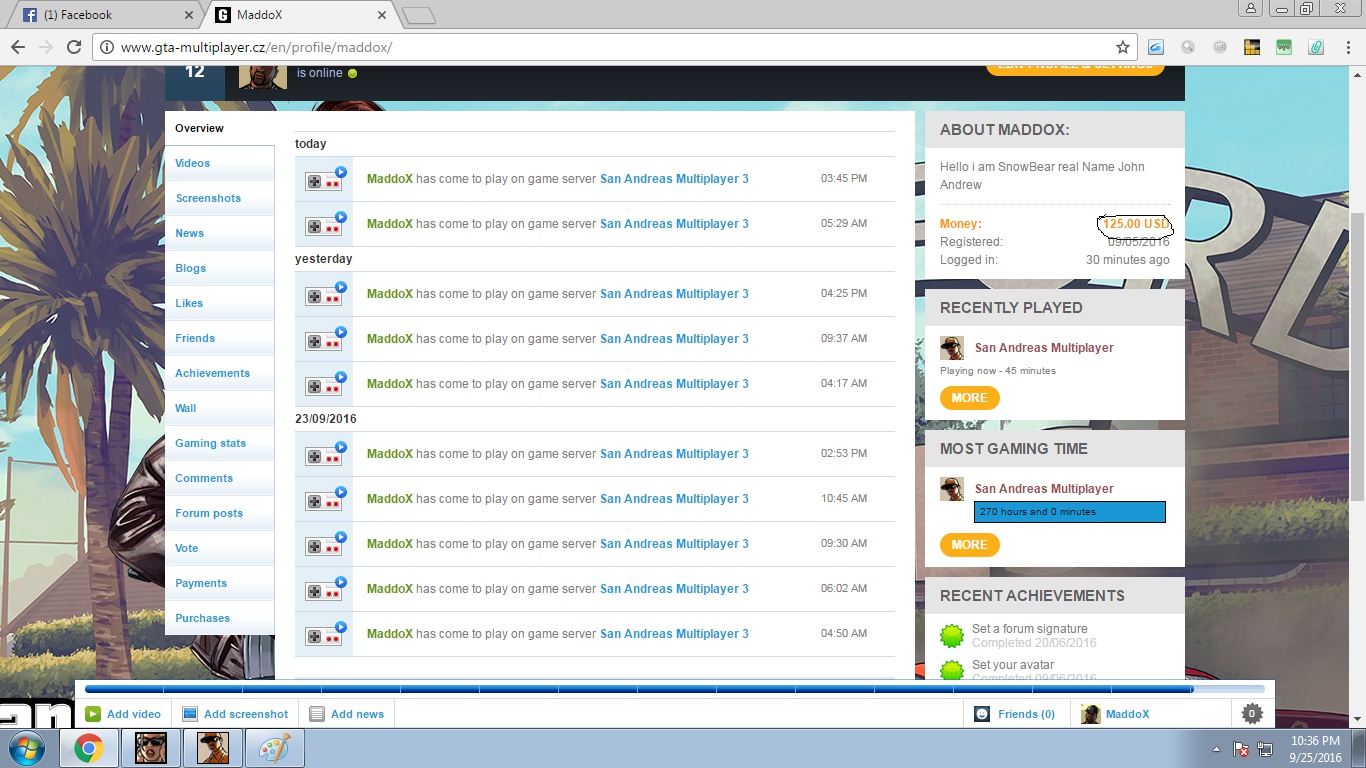Viewport: 1366px width, 768px height.
Task: Click the 270 hours gaming time bar
Action: (1070, 512)
